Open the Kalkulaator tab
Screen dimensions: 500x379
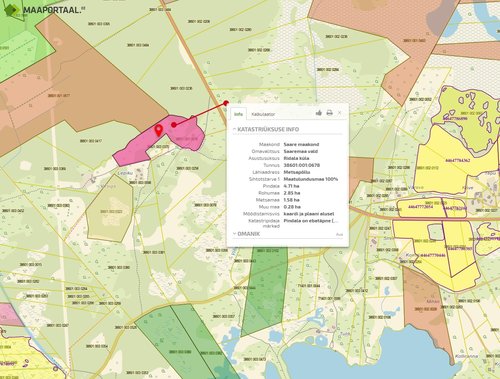(263, 114)
